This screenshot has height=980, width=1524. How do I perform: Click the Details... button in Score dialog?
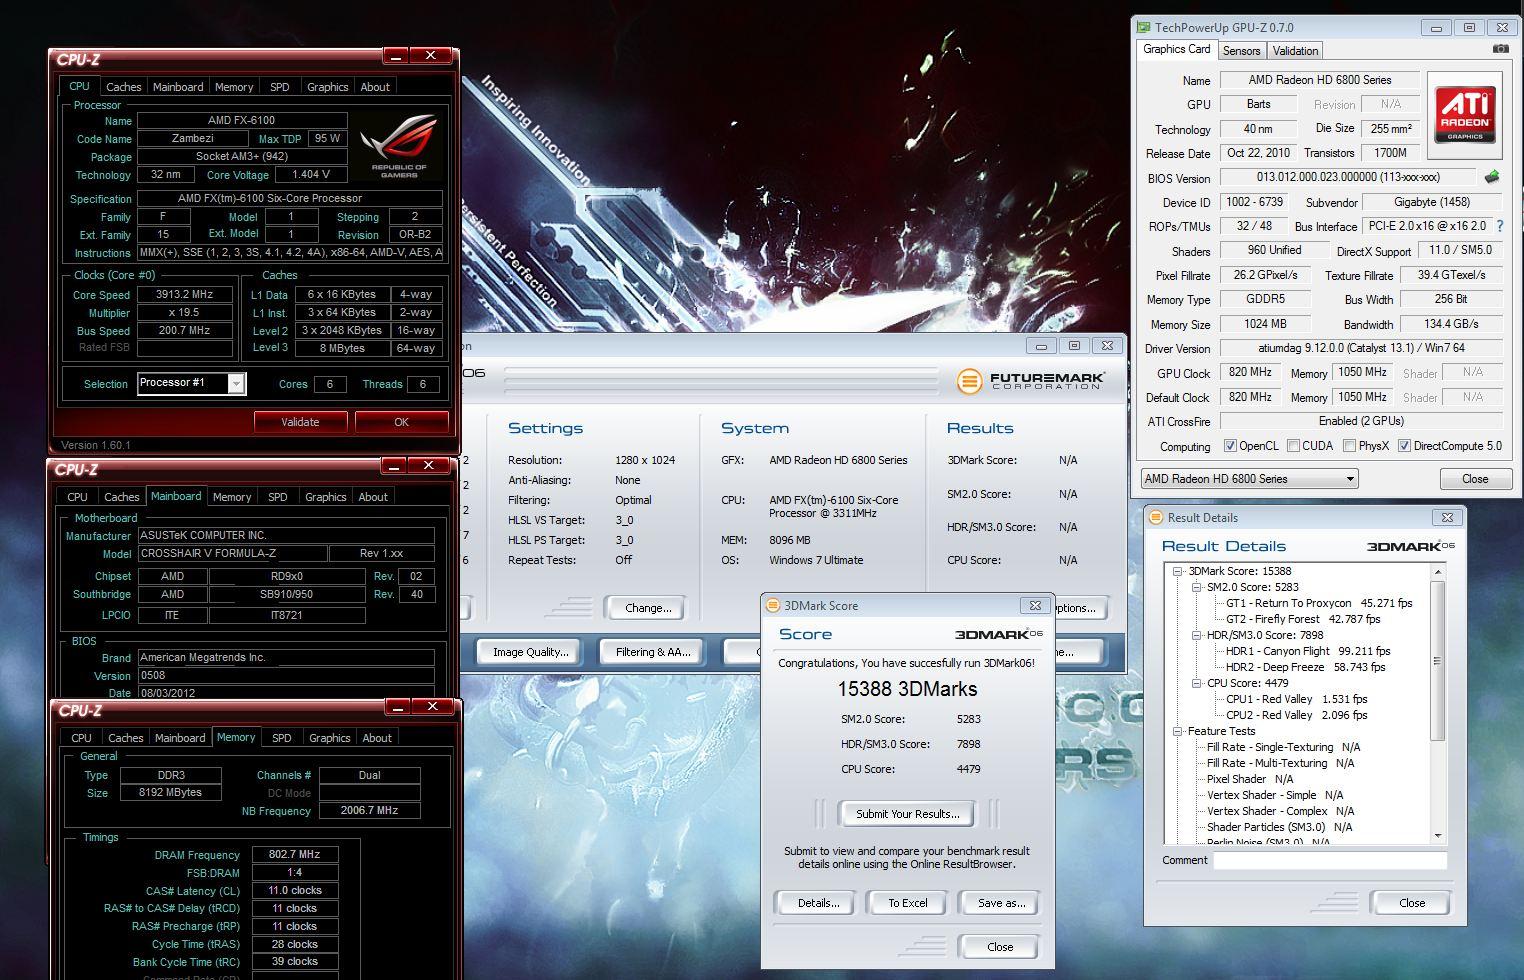818,903
